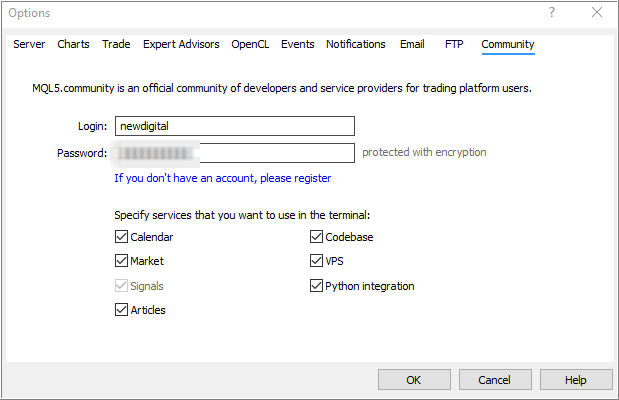Image resolution: width=619 pixels, height=400 pixels.
Task: Click the Login input field
Action: (x=234, y=126)
